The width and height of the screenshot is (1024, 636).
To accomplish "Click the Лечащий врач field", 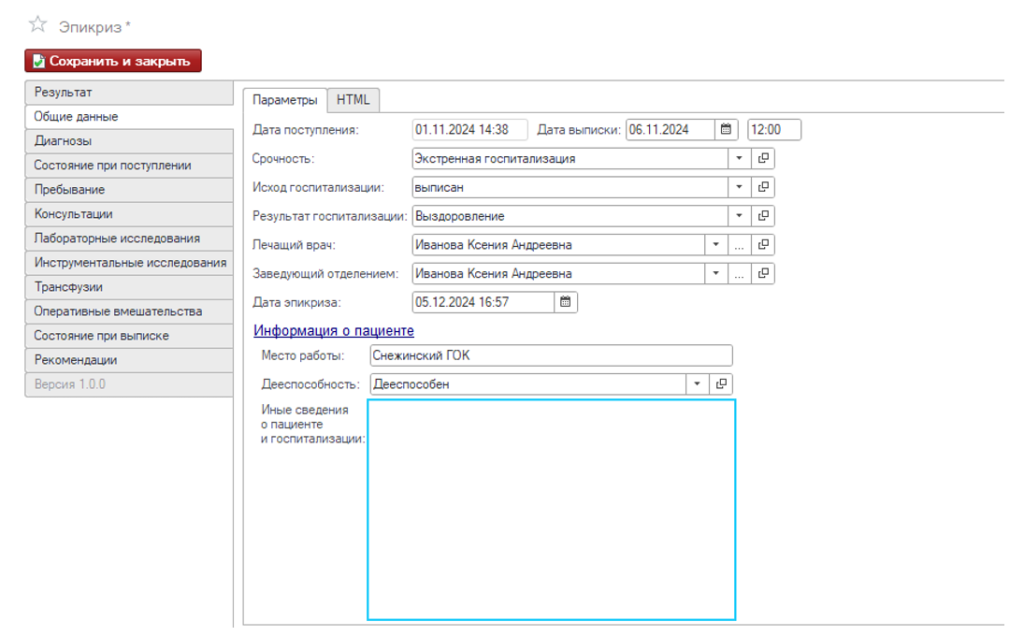I will (x=558, y=245).
